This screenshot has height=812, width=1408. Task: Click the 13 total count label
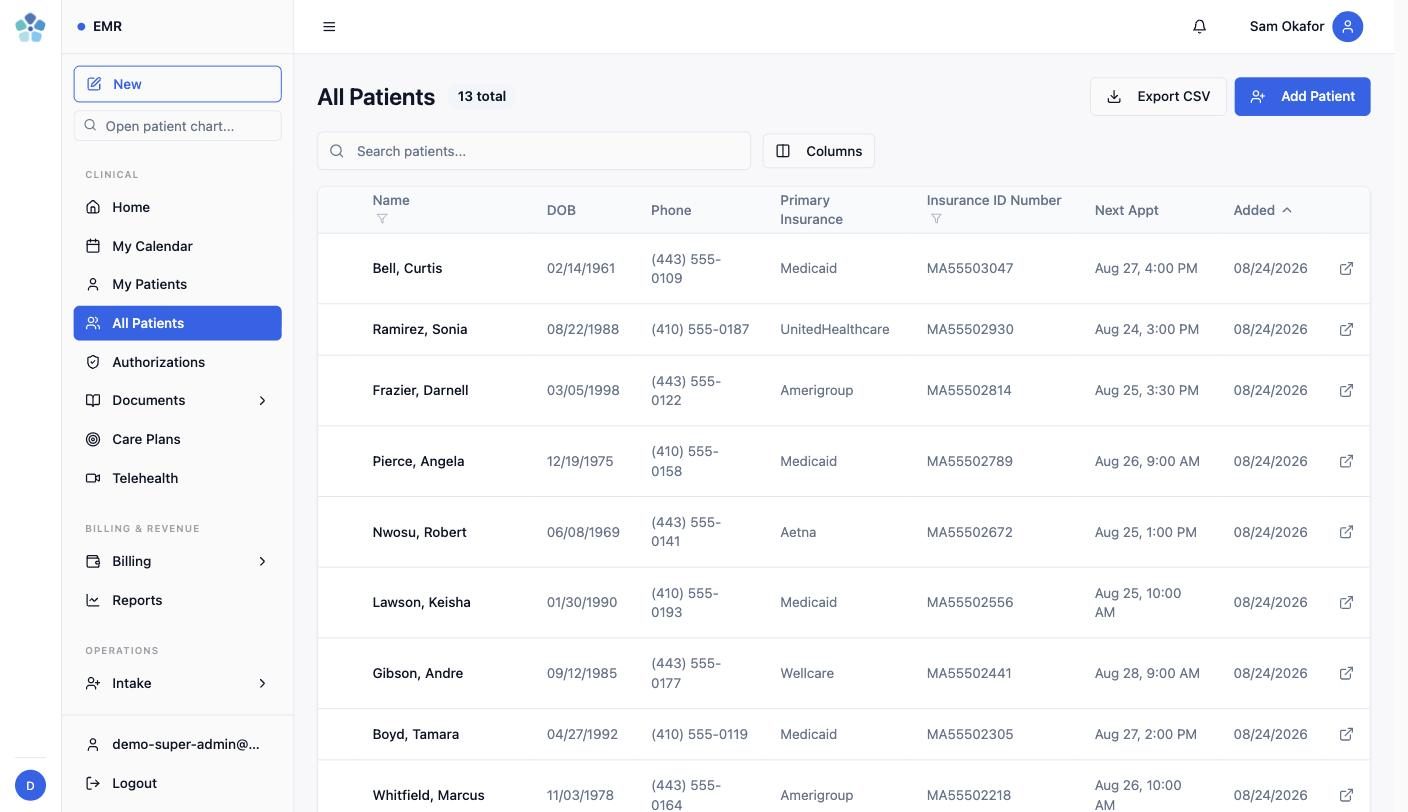click(x=482, y=96)
